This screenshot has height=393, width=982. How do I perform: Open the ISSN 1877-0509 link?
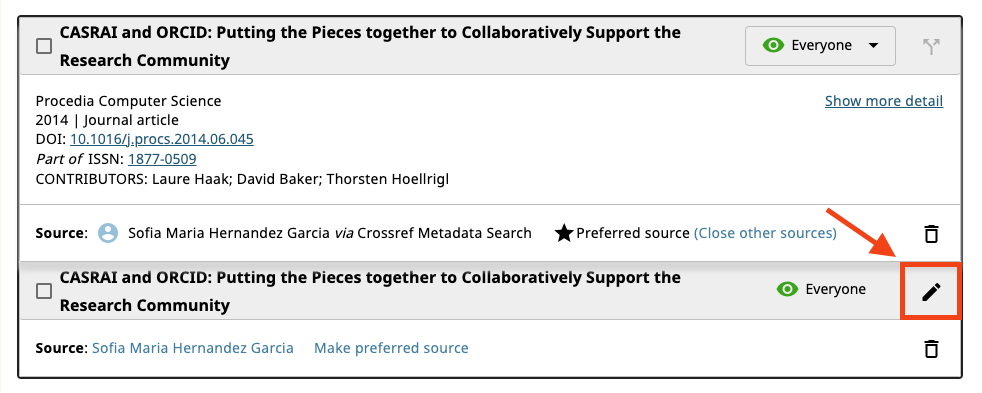pos(162,159)
